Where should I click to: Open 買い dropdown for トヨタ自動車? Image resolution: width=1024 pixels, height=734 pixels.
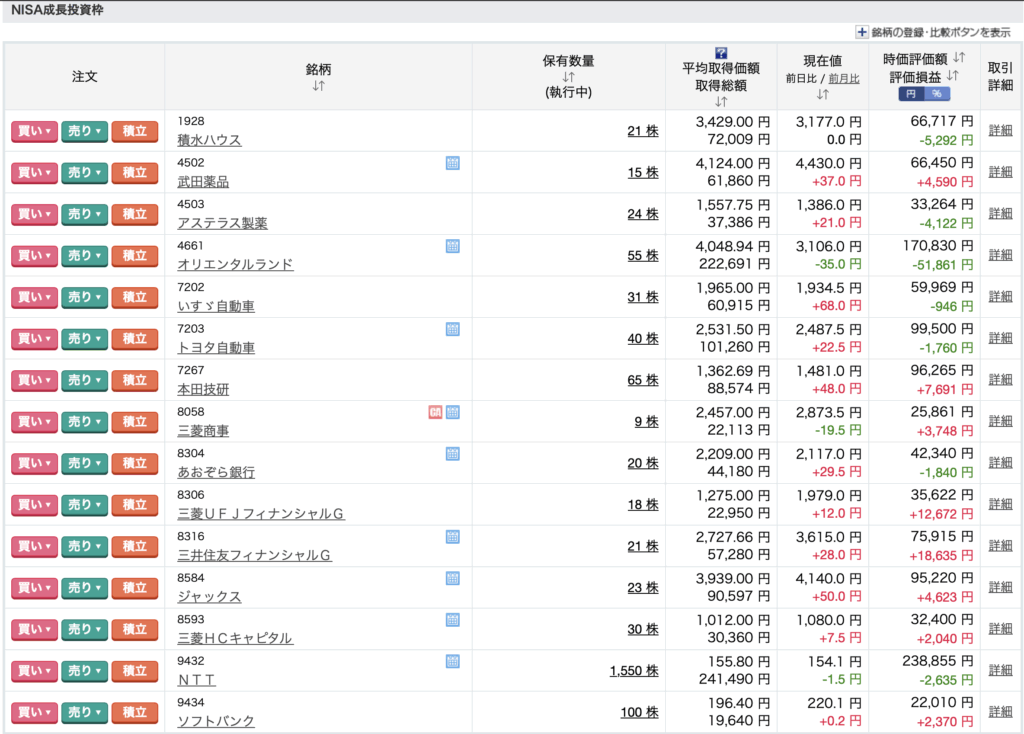35,339
